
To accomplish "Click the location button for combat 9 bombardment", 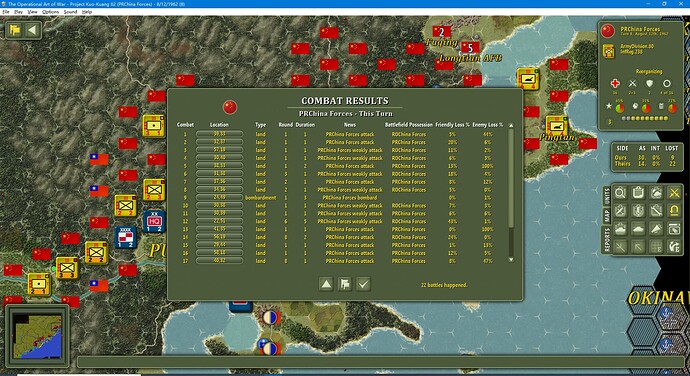I will coord(219,198).
